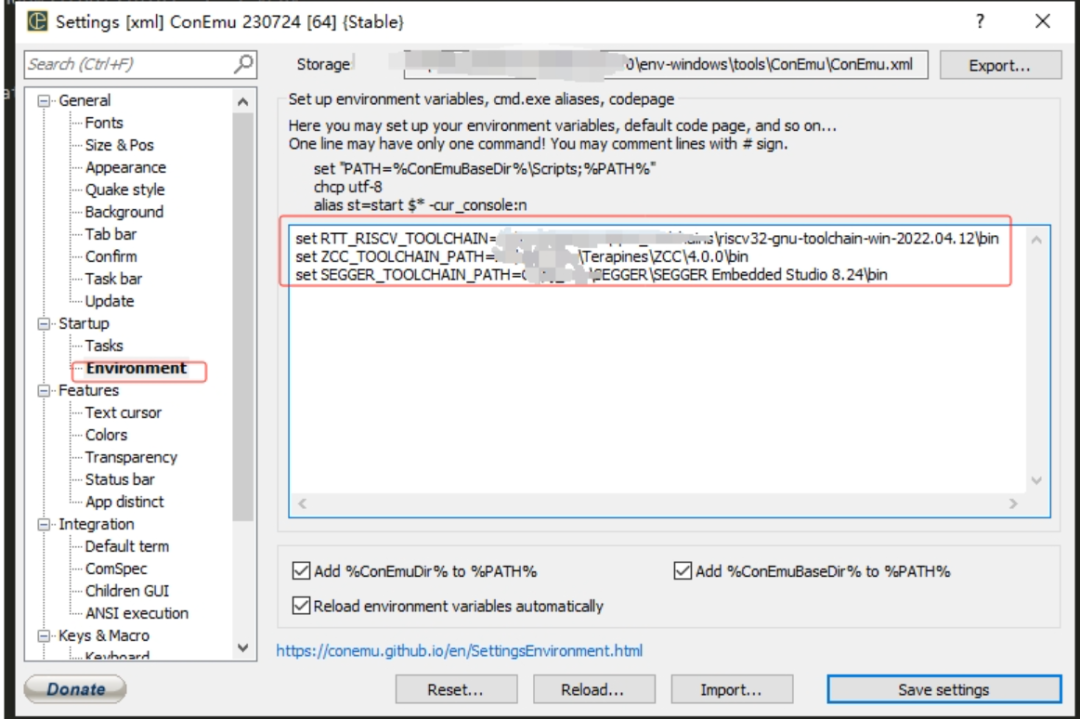The height and width of the screenshot is (719, 1080).
Task: Open the Update settings page
Action: pos(110,301)
